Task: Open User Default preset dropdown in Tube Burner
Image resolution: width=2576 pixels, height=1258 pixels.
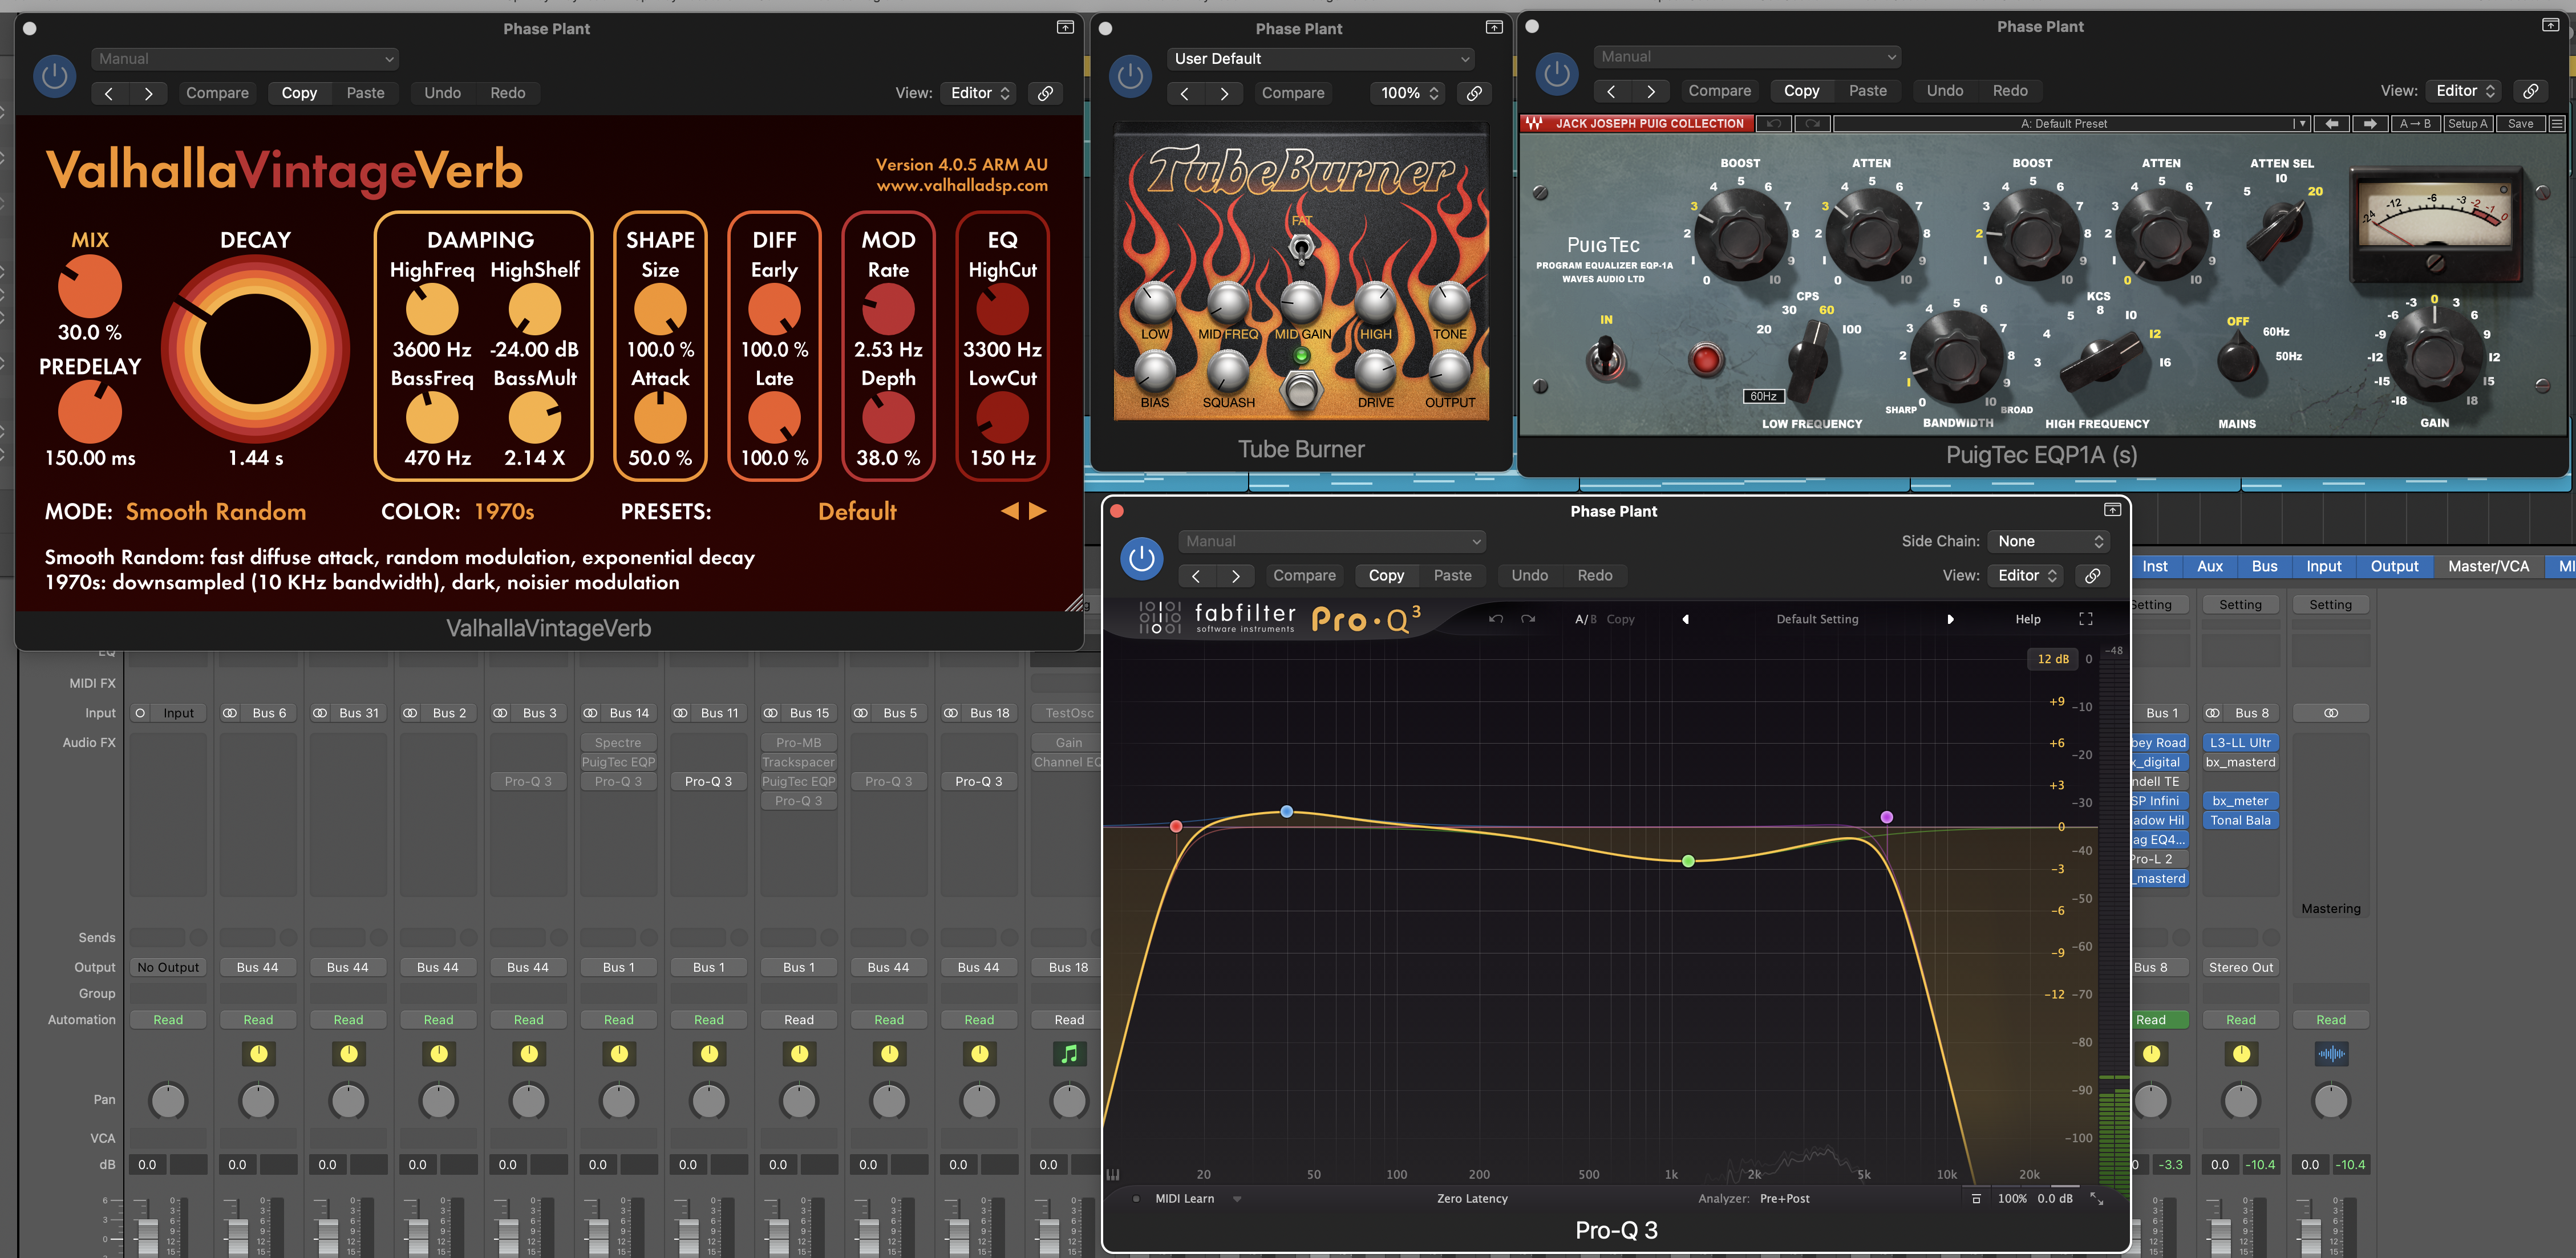Action: tap(1321, 59)
